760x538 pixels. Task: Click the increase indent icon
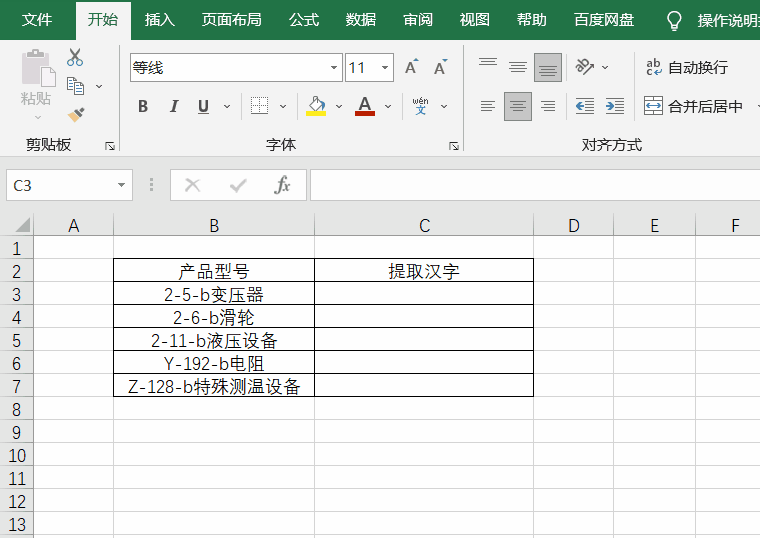[x=615, y=106]
